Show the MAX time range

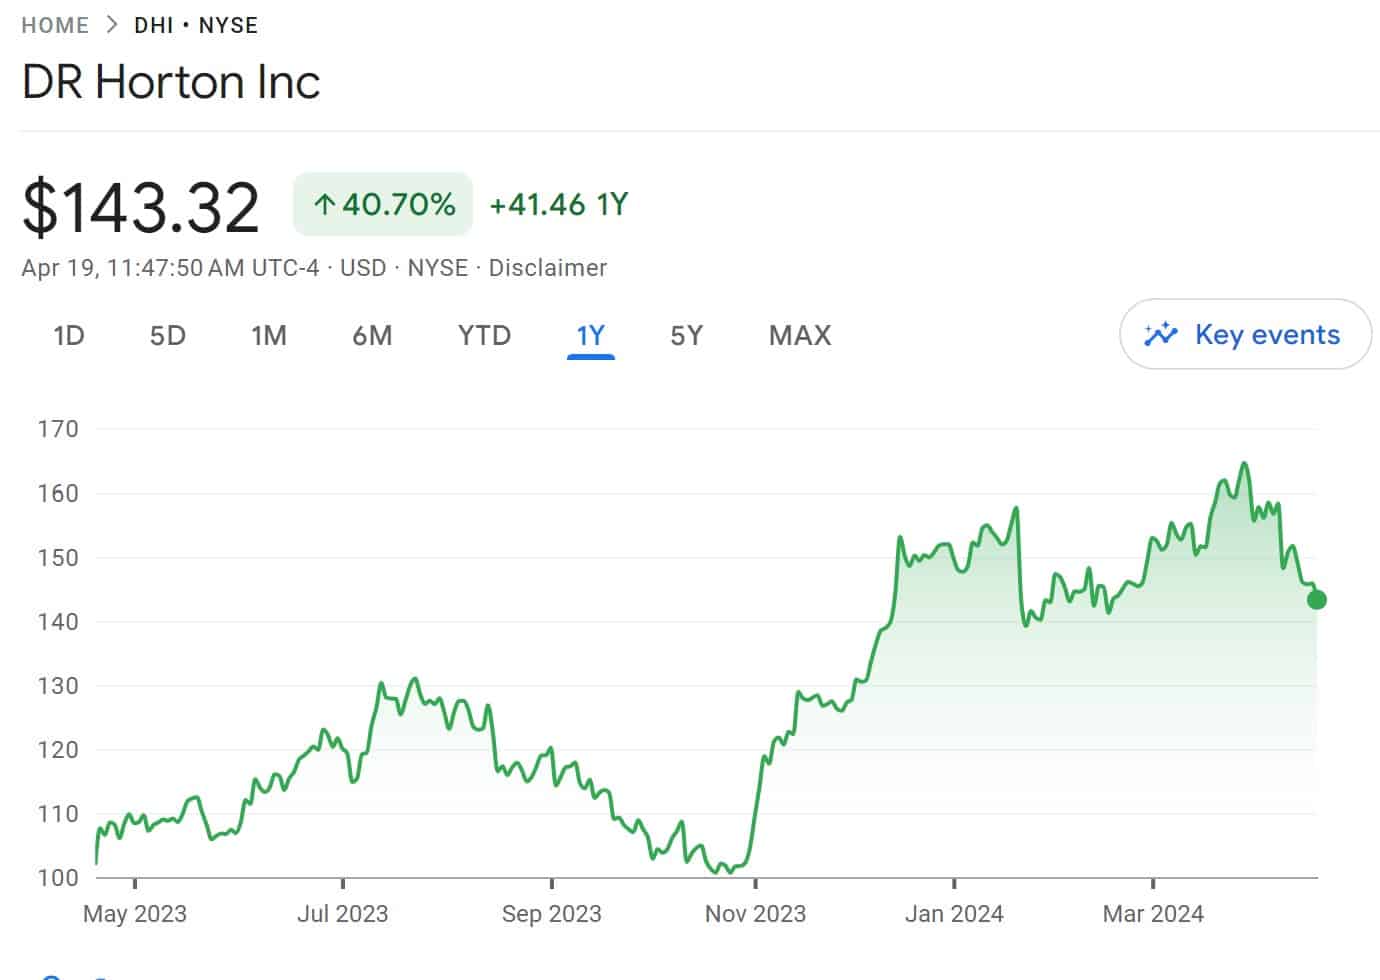799,335
